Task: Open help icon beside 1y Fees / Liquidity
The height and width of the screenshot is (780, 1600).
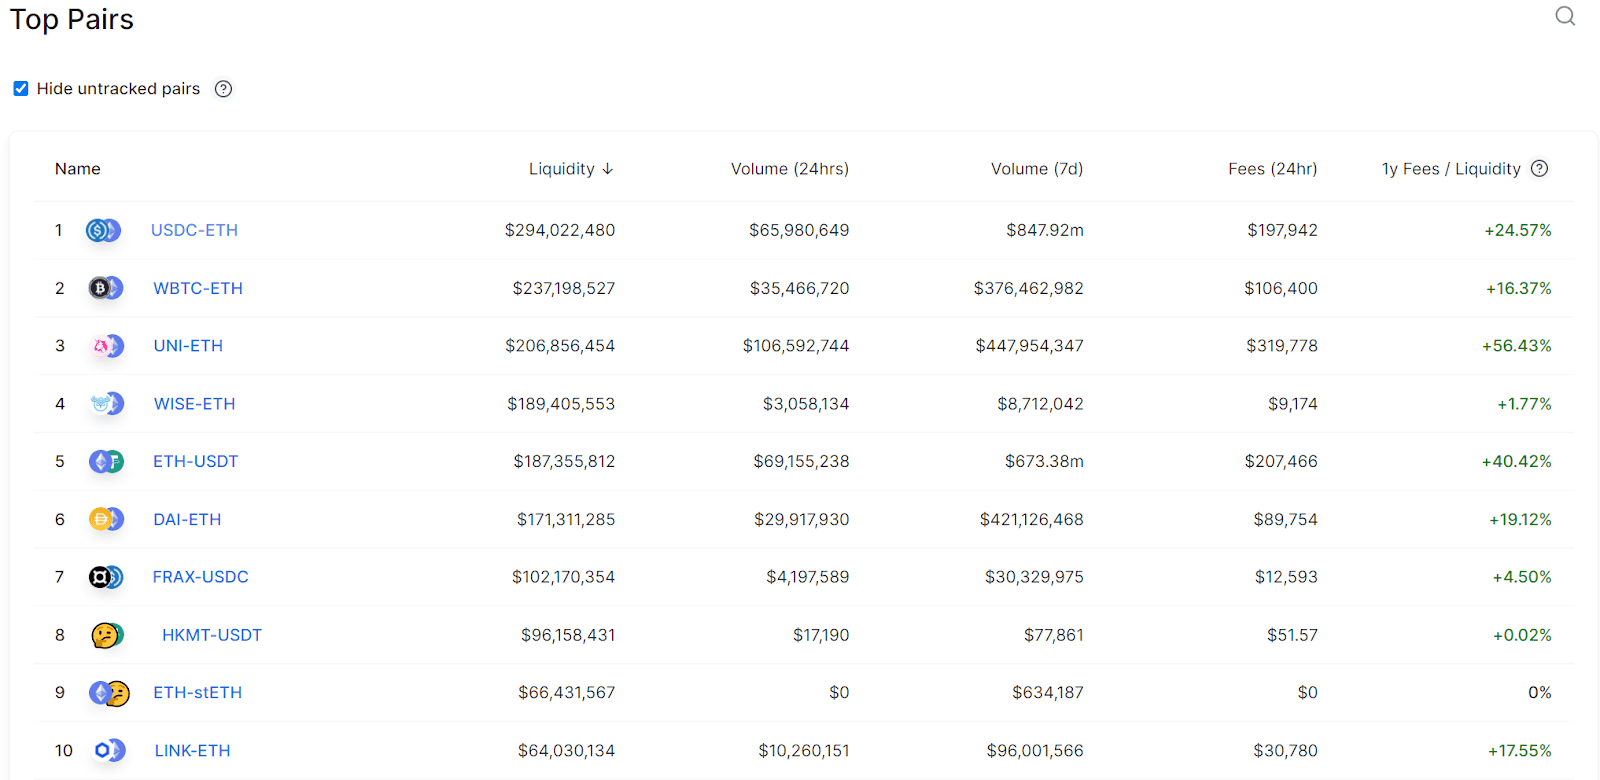Action: click(1539, 168)
